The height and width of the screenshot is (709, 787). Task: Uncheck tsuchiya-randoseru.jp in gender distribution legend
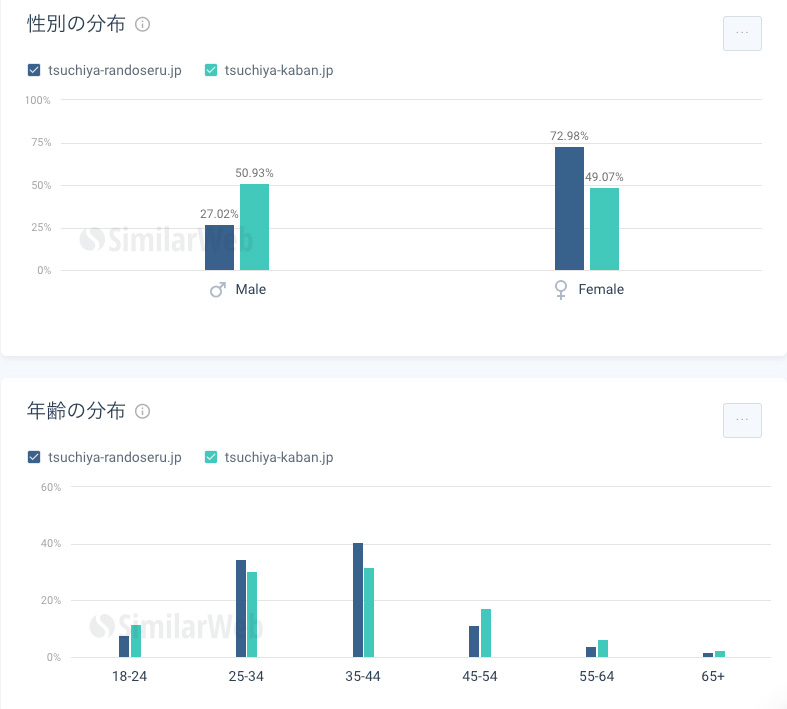(35, 70)
